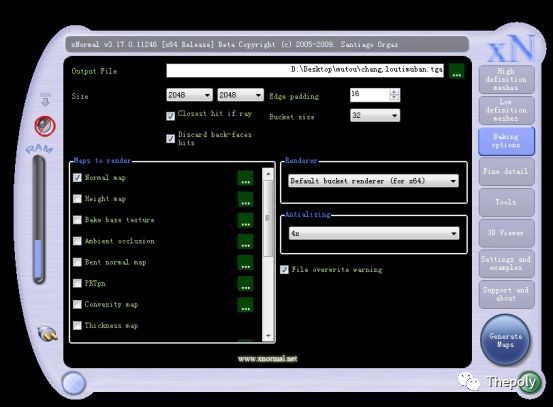Enable Ambient occlusion checkbox

77,241
